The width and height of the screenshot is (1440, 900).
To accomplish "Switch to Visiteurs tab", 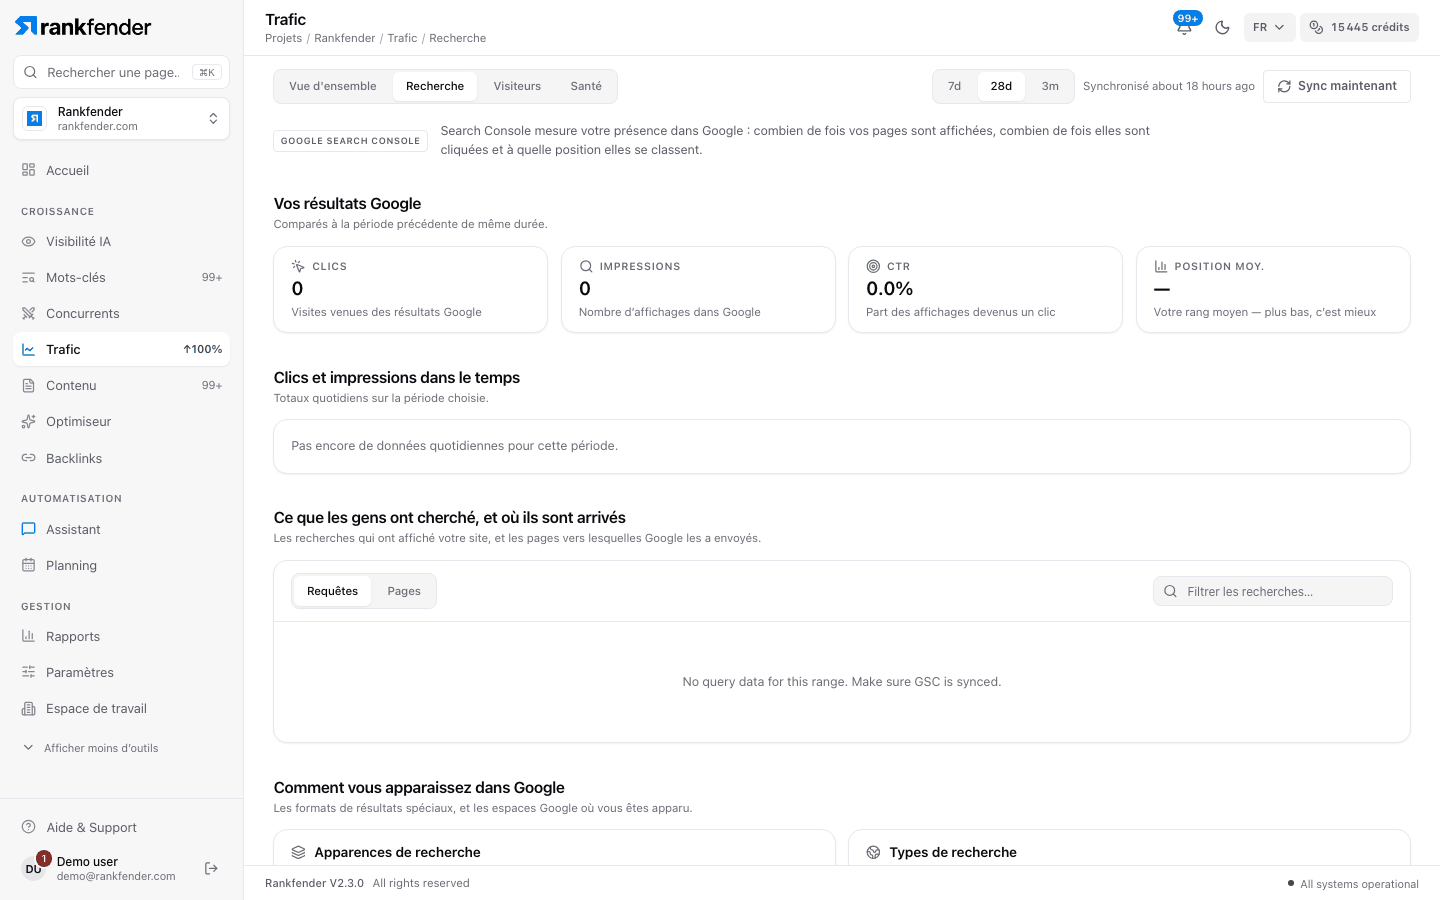I will coord(517,86).
